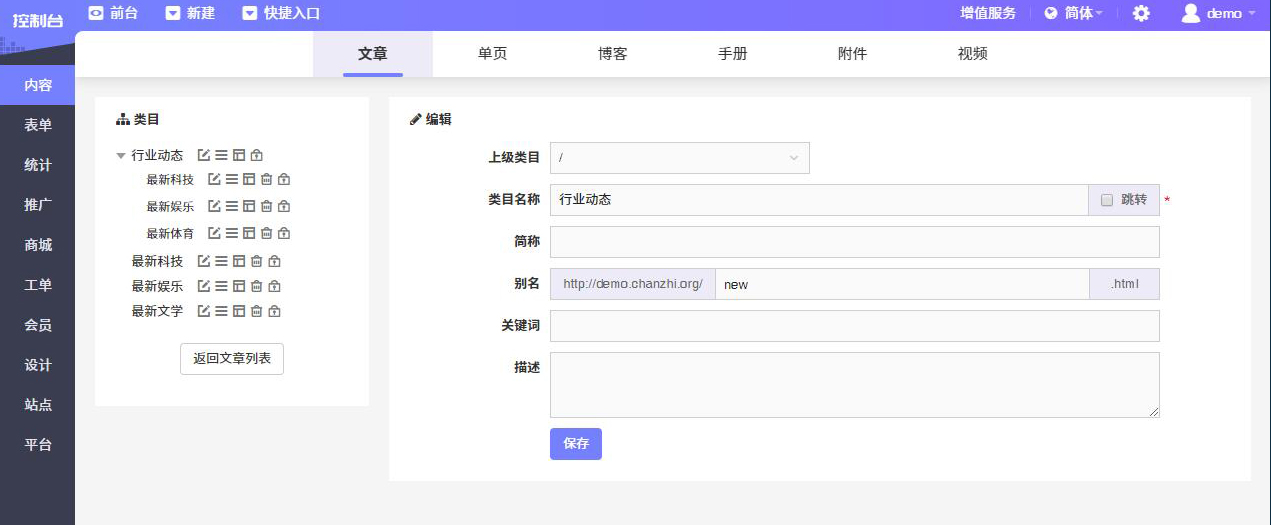Image resolution: width=1271 pixels, height=525 pixels.
Task: Open the layout icon beside 行业动态
Action: (x=238, y=155)
